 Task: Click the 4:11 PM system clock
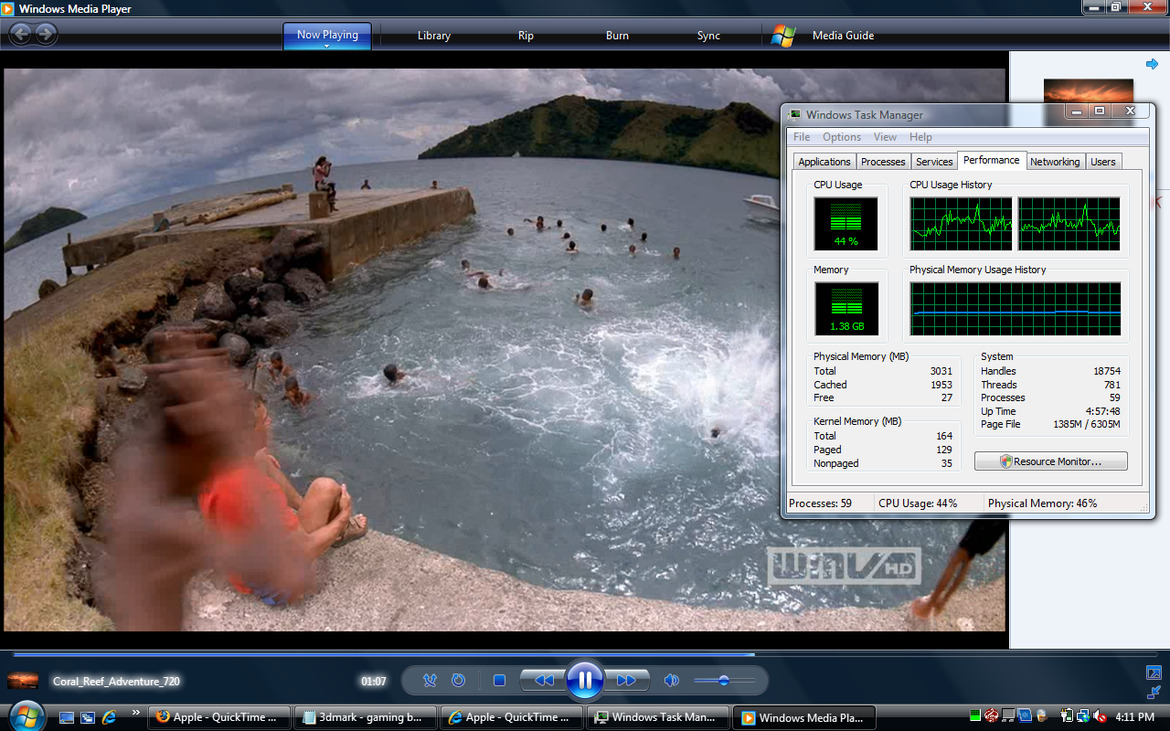(1135, 717)
